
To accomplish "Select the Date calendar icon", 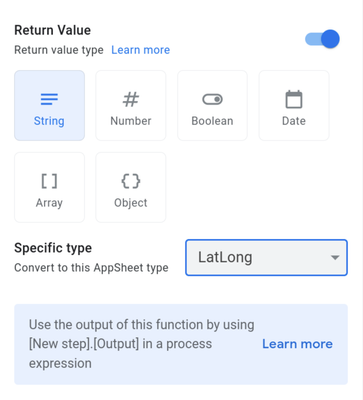I will pyautogui.click(x=294, y=99).
